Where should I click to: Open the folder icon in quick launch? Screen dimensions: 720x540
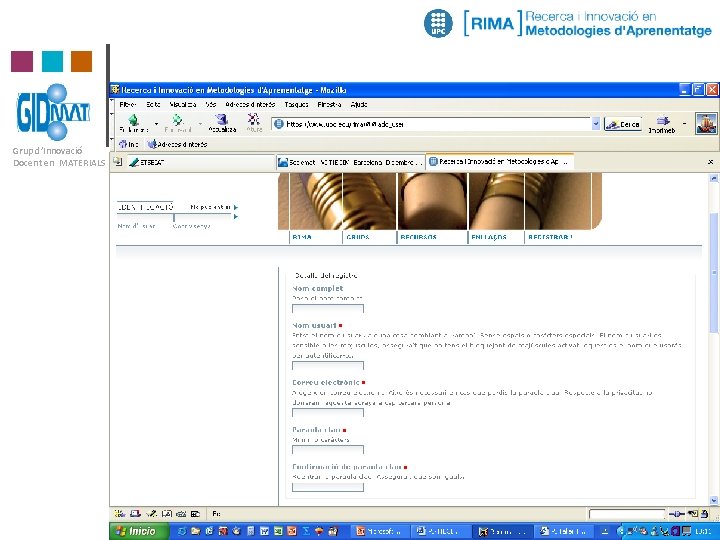click(196, 531)
